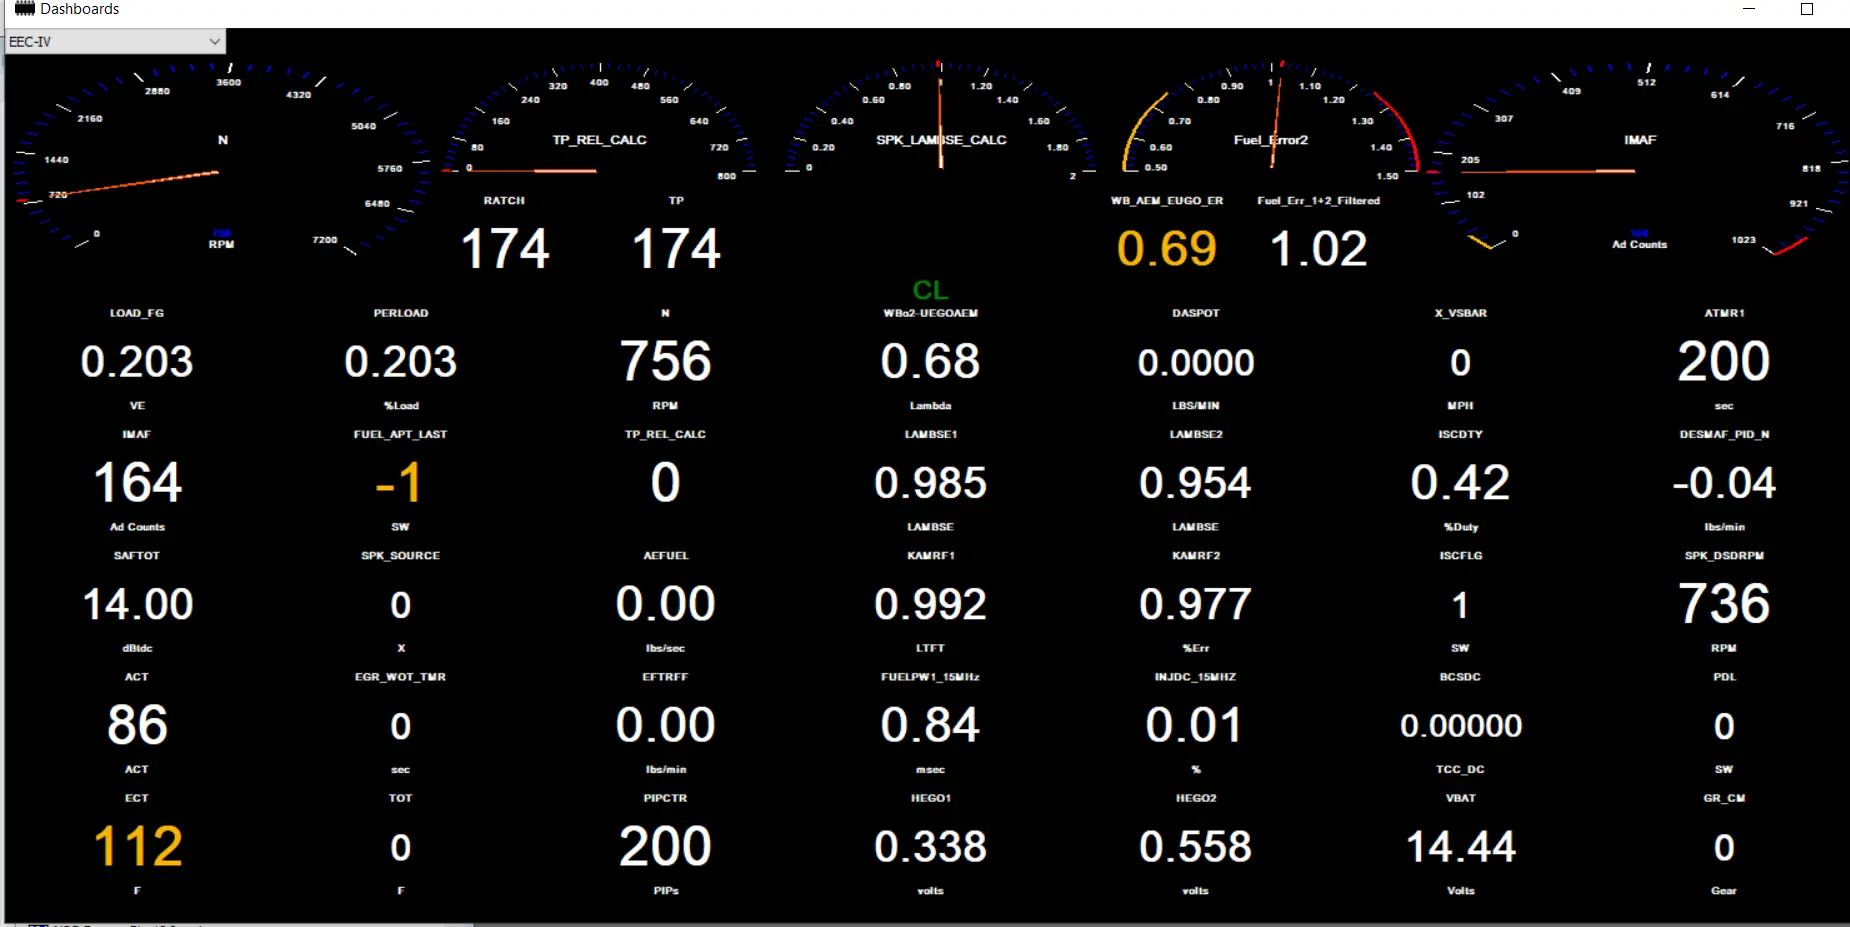
Task: Select the INJDC_15MHZ value 0.01
Action: (1195, 725)
